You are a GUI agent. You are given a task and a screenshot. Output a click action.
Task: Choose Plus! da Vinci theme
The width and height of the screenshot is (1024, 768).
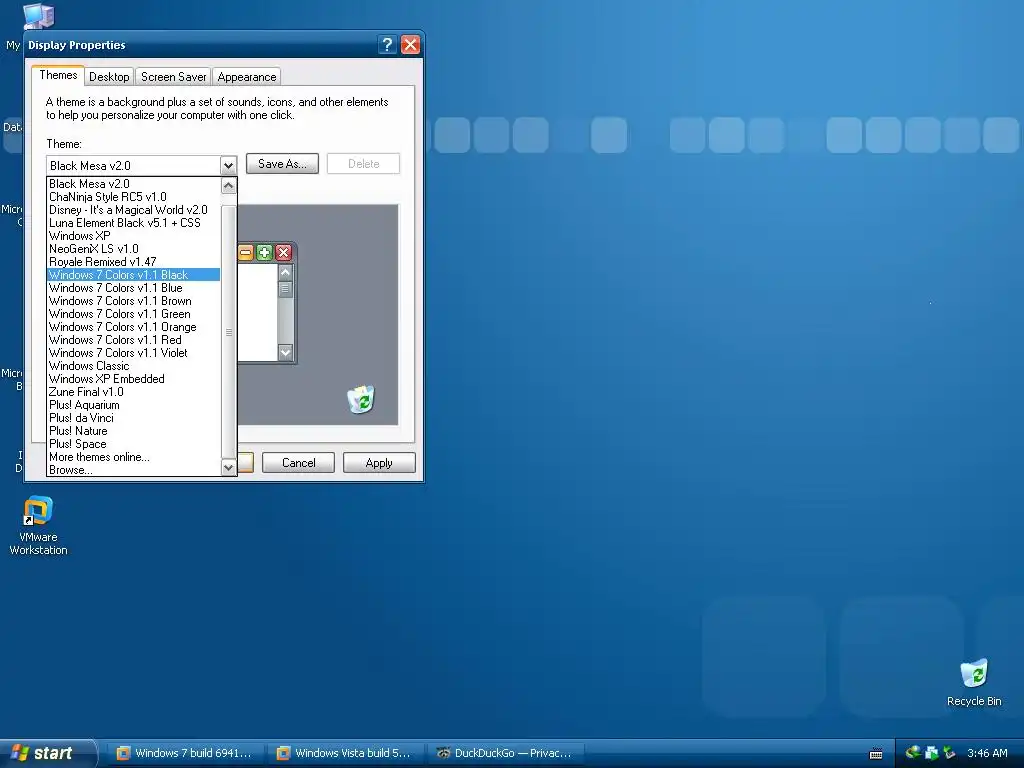pos(133,418)
